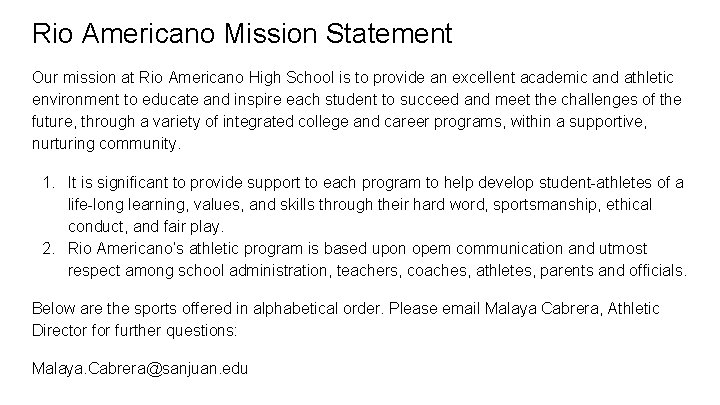Click the phrase 'nurturing community.'
This screenshot has height=405, width=720.
[x=107, y=143]
